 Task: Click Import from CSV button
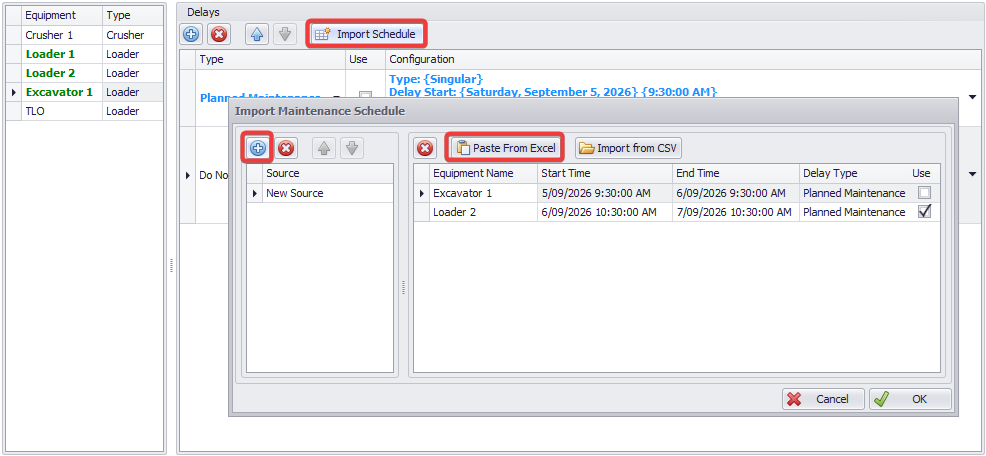629,148
